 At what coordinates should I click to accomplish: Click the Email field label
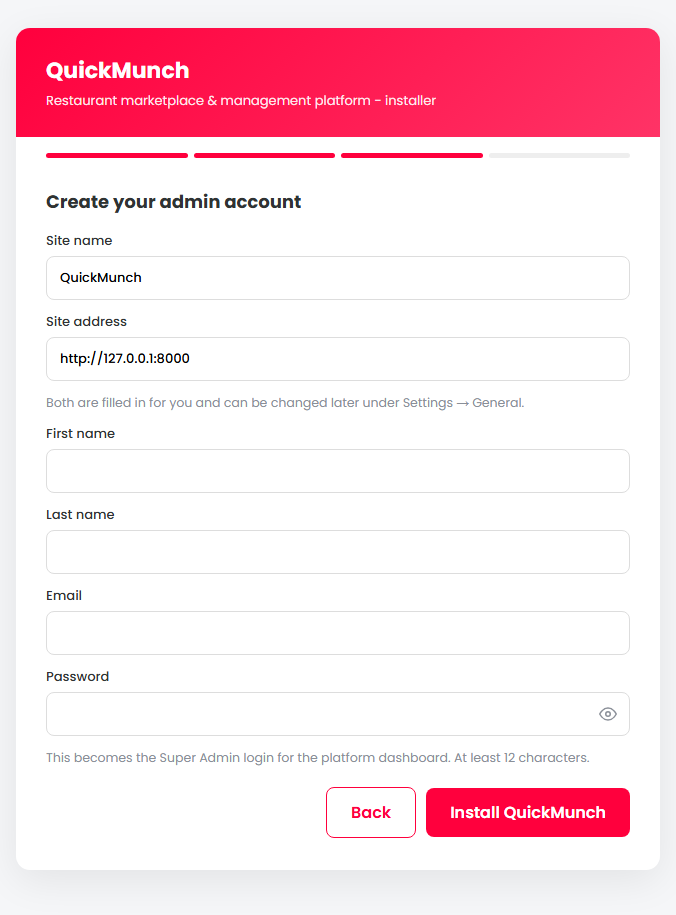pos(64,595)
